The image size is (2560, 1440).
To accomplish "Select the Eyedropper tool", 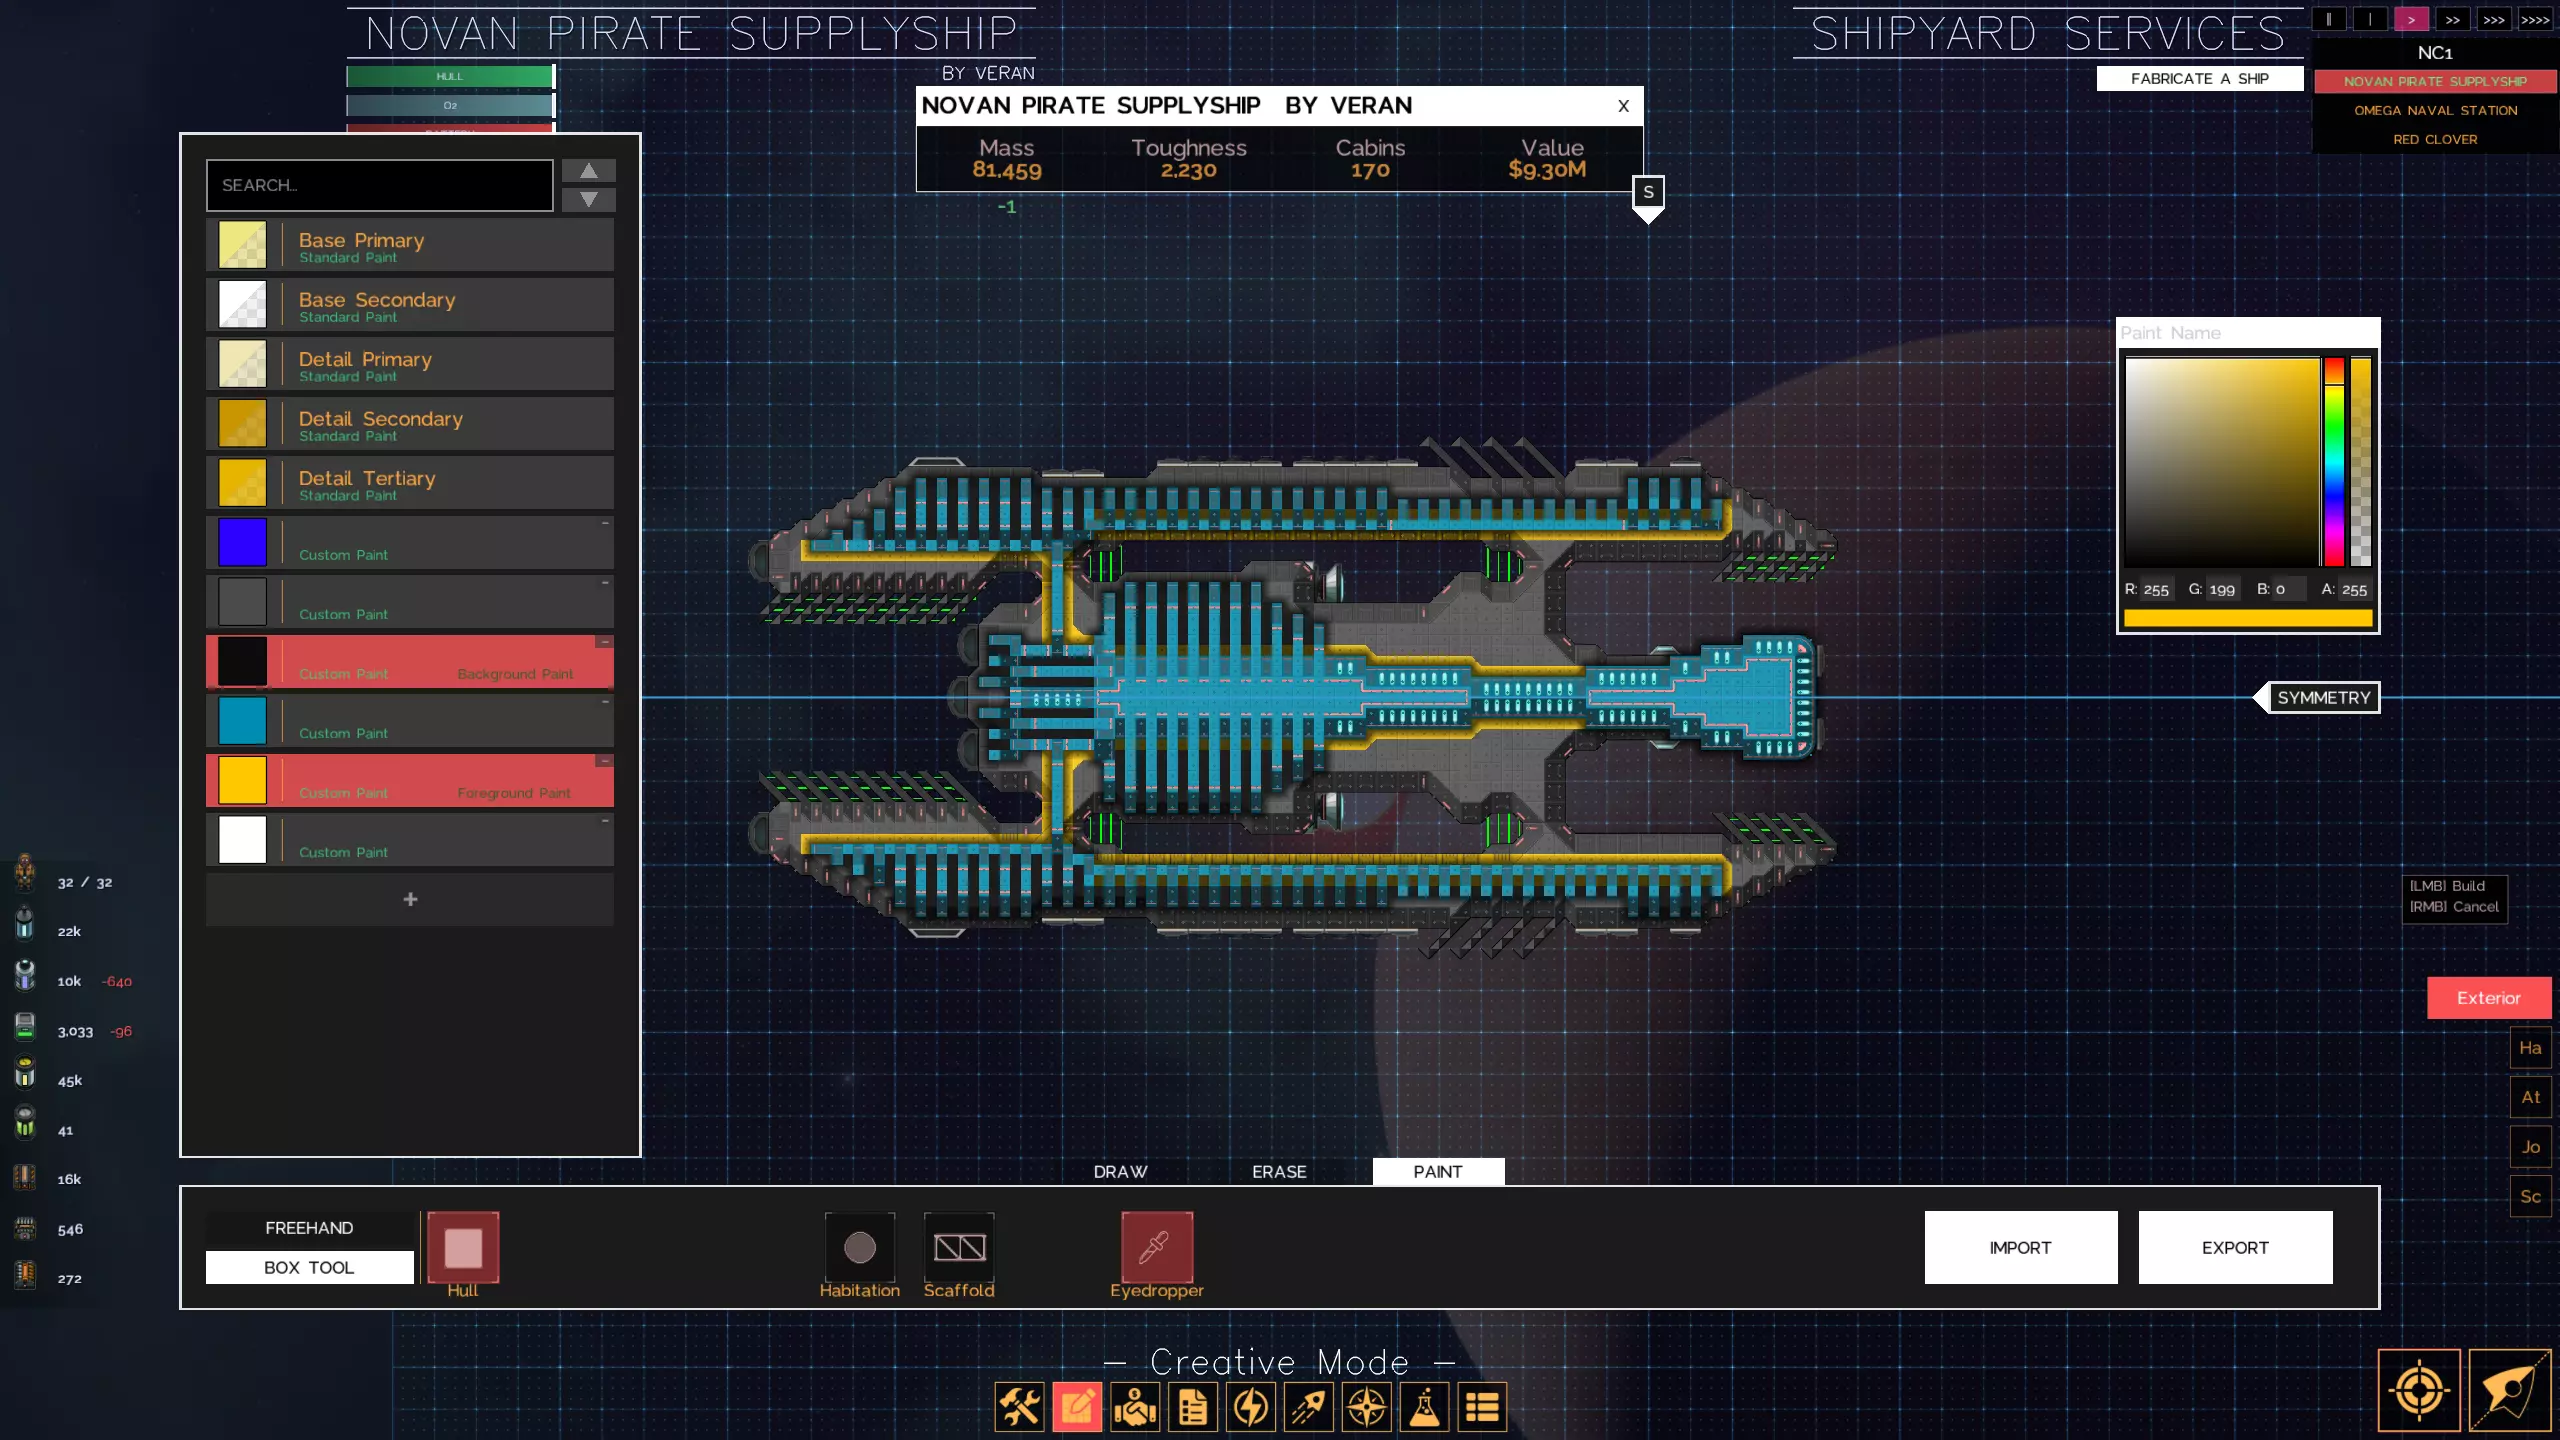I will coord(1156,1247).
